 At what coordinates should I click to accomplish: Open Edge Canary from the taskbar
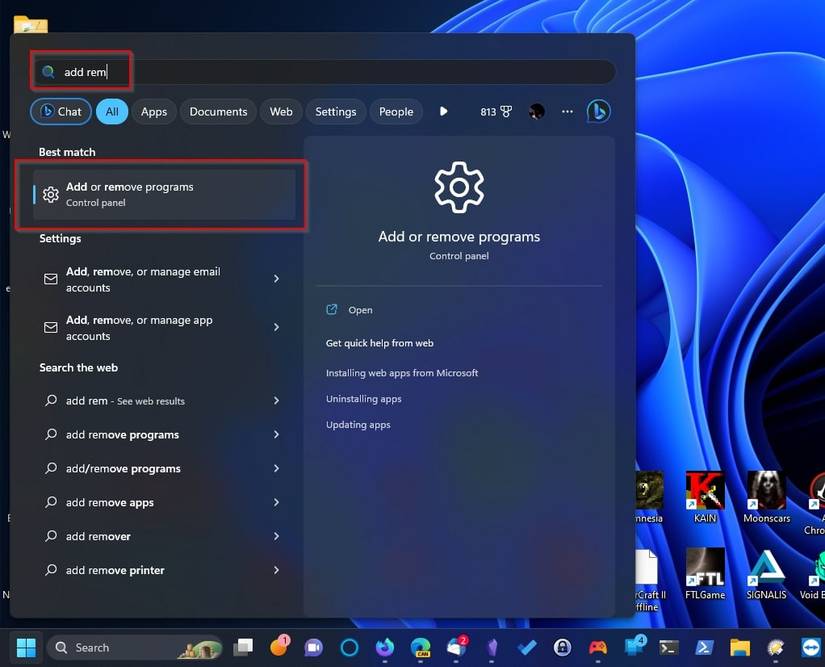click(420, 648)
